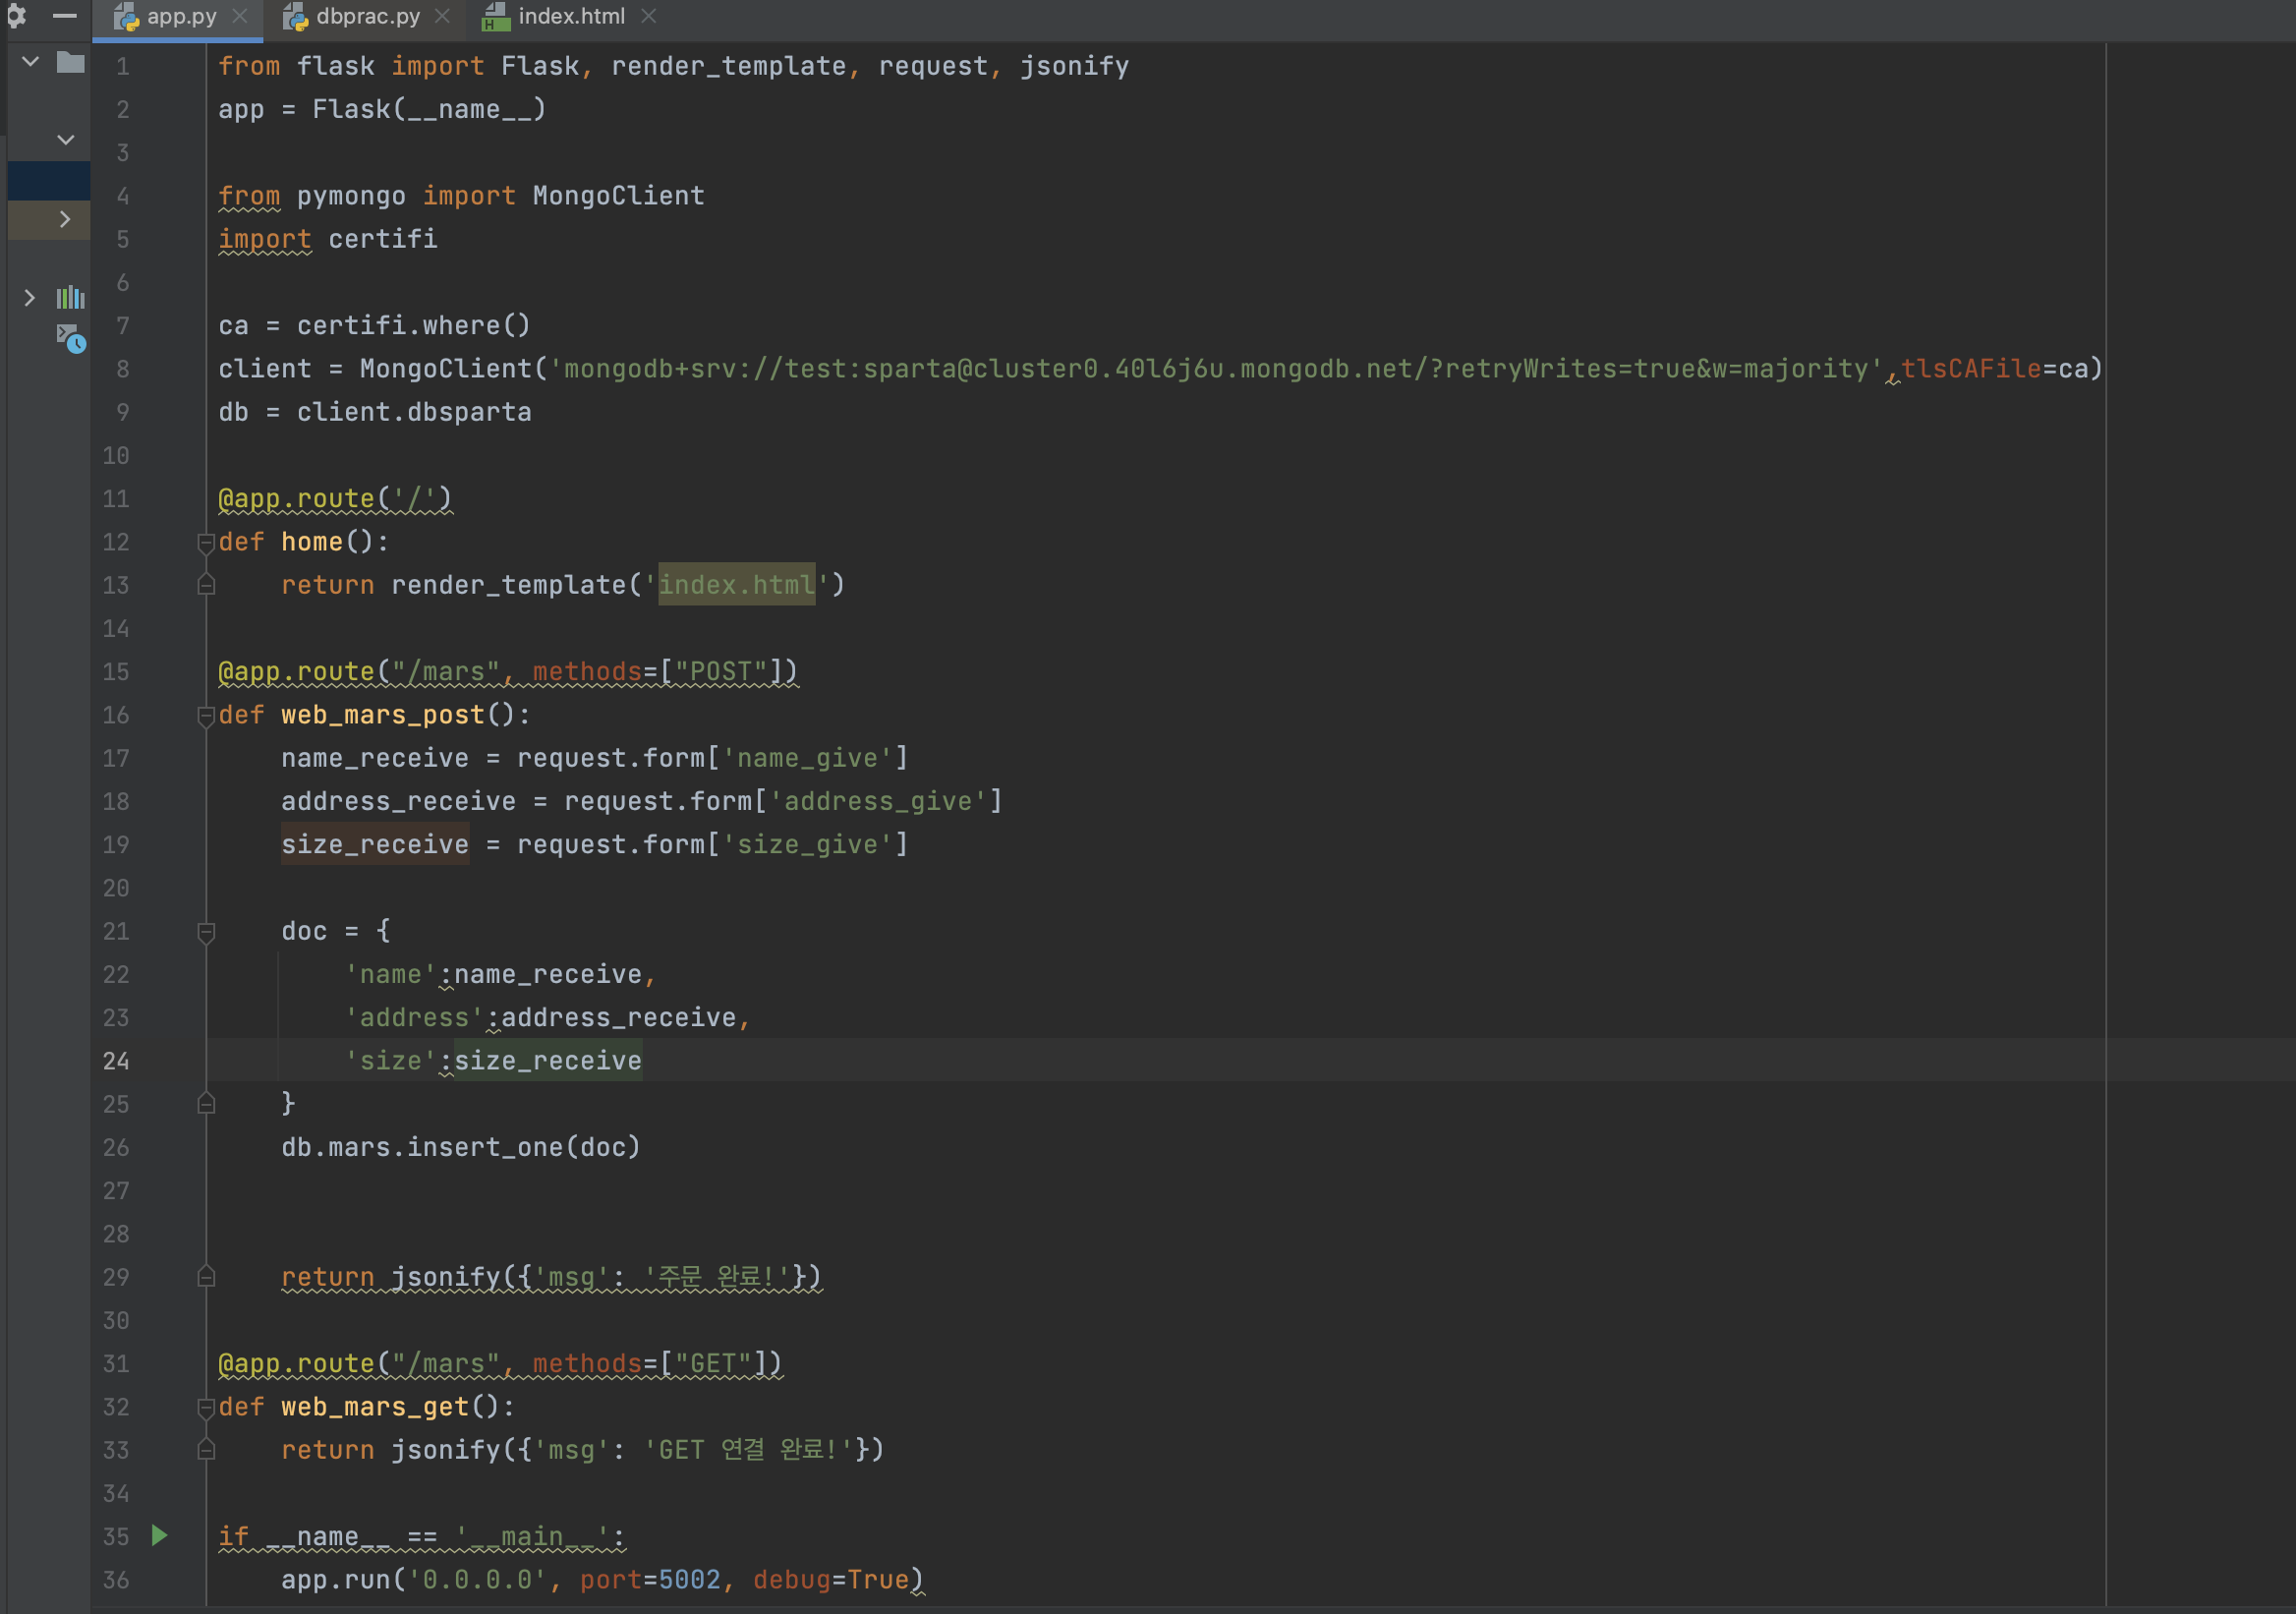Screen dimensions: 2296x1614
Task: Fold the web_mars_post function on line 16
Action: tap(206, 716)
